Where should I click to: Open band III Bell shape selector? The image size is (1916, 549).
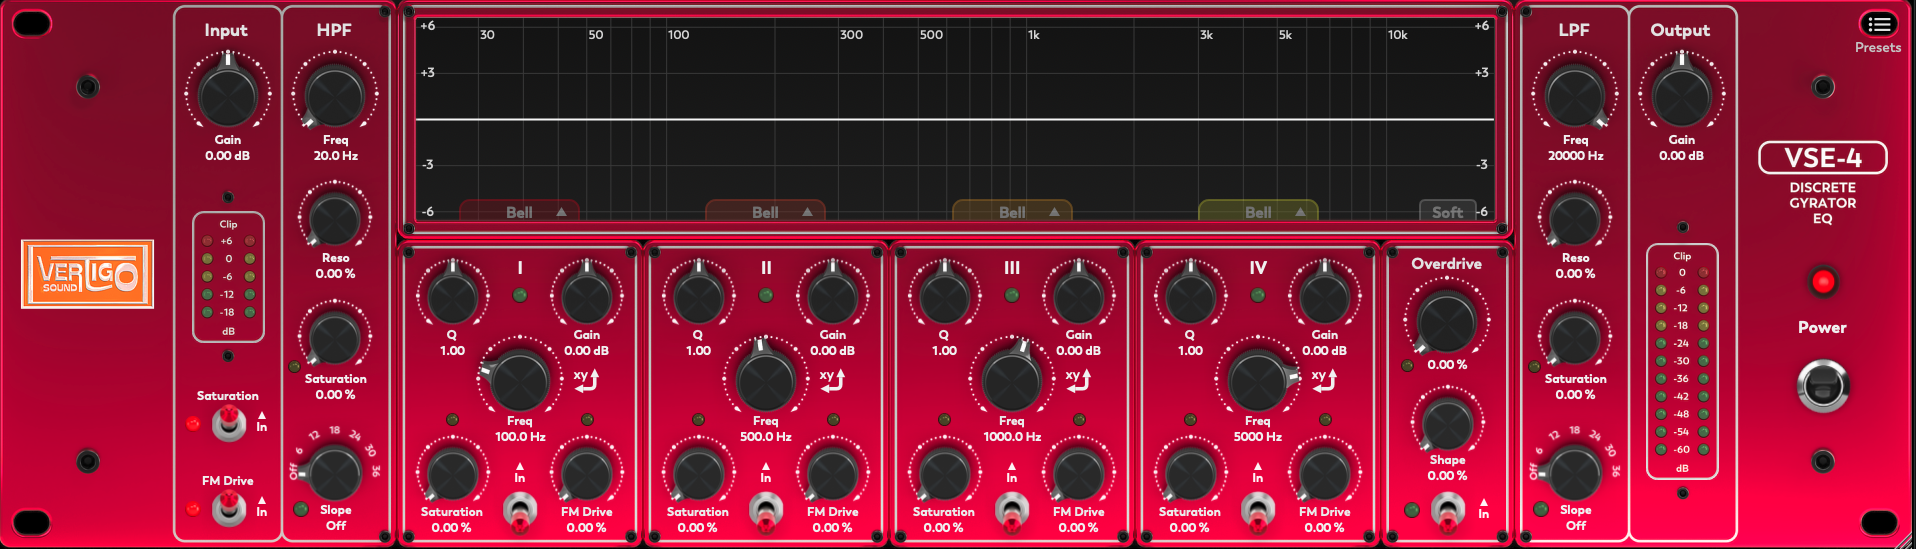(1012, 211)
